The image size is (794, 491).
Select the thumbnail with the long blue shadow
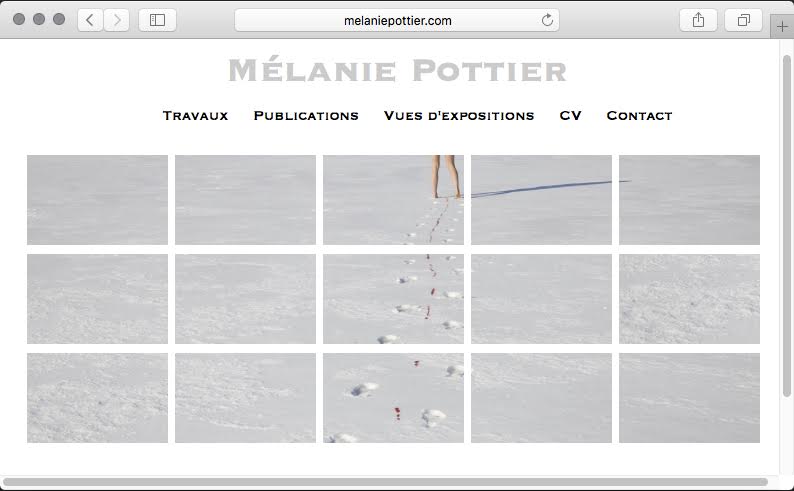coord(541,200)
